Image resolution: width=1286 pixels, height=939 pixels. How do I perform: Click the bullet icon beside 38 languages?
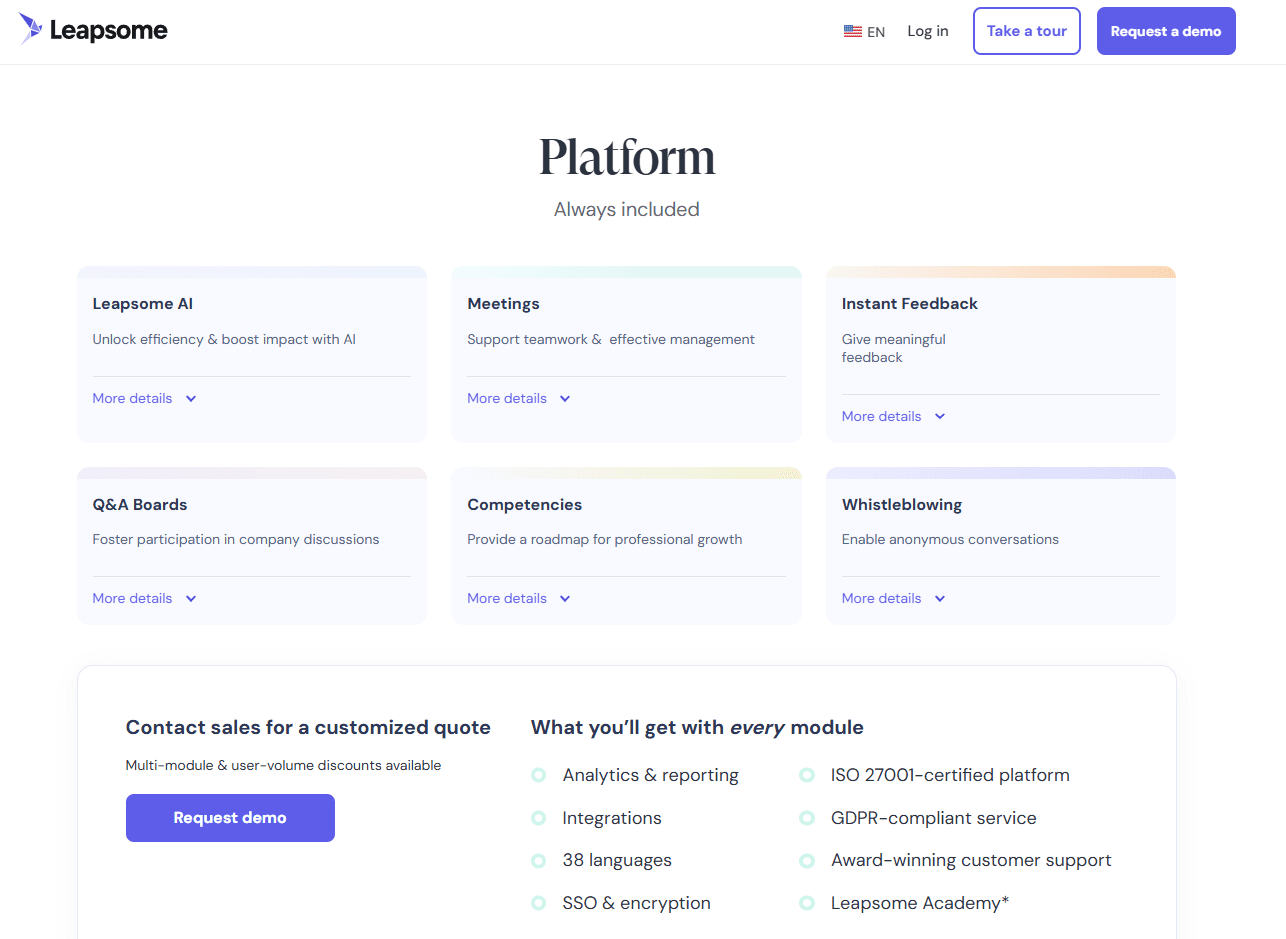click(538, 860)
